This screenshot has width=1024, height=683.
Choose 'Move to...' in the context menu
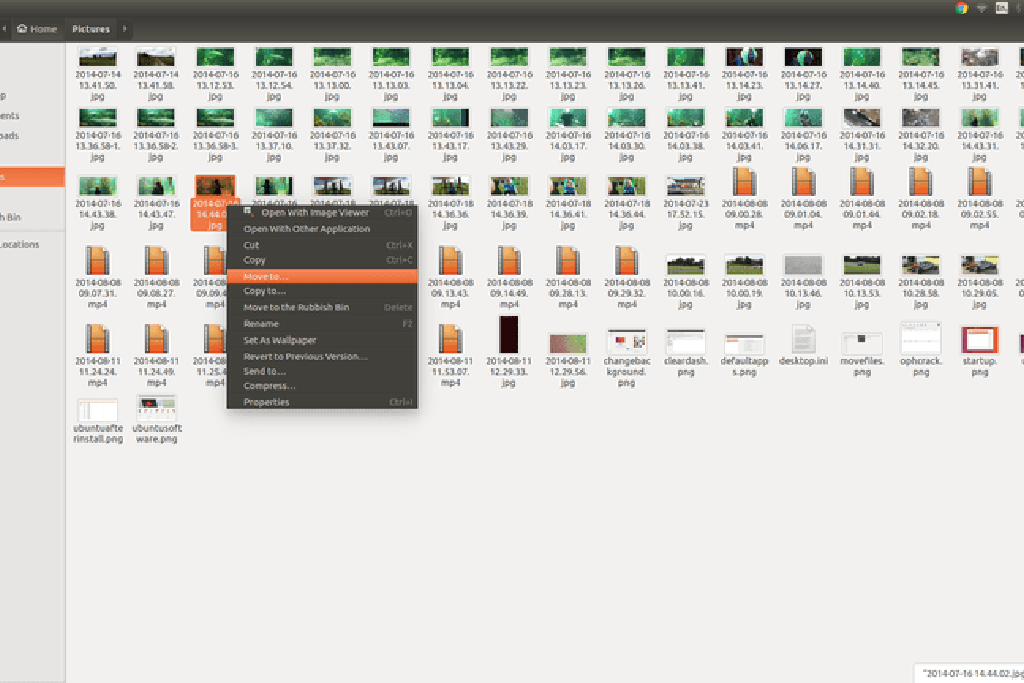265,276
